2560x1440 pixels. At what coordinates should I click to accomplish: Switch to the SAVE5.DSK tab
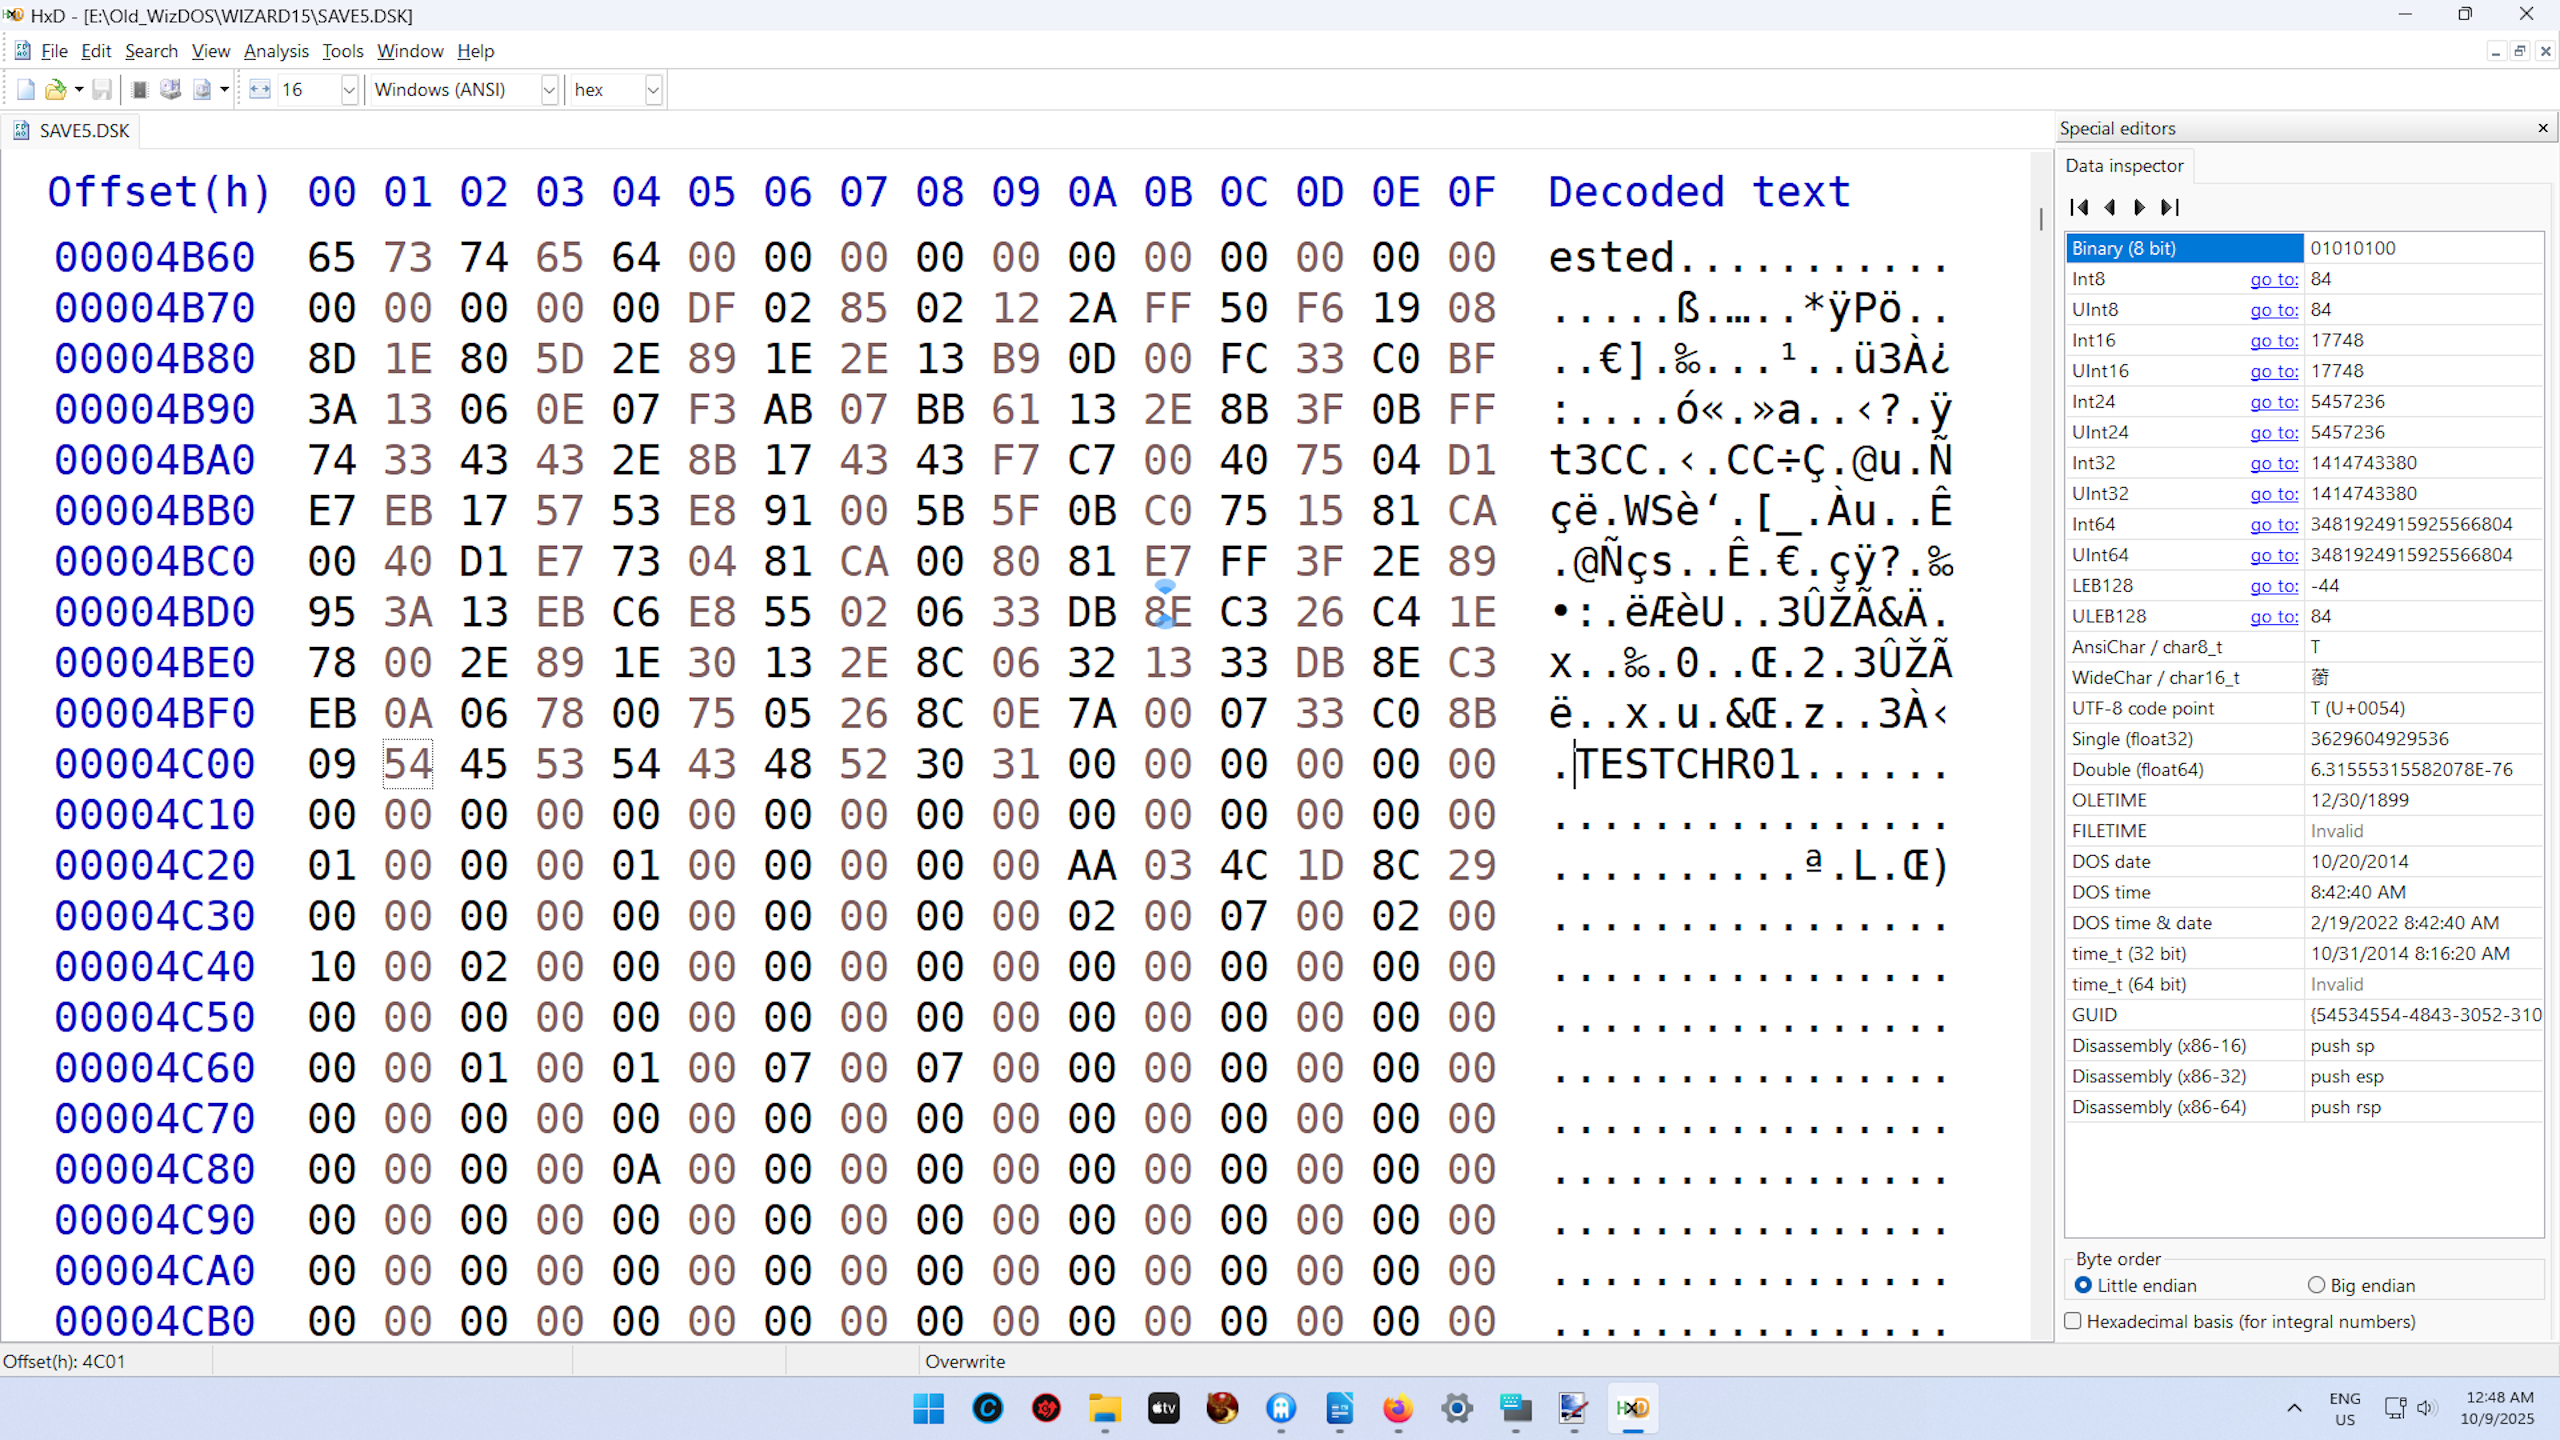coord(70,130)
